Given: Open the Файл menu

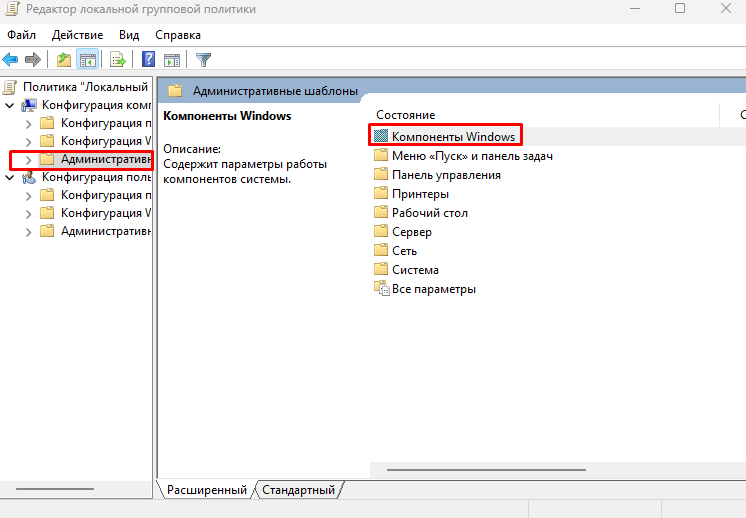Looking at the screenshot, I should [21, 35].
